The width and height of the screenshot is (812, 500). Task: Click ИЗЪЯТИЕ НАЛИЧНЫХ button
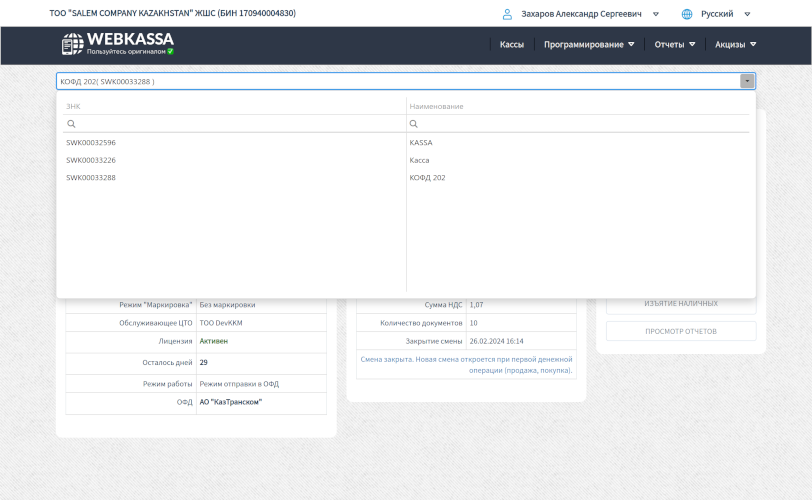coord(681,304)
